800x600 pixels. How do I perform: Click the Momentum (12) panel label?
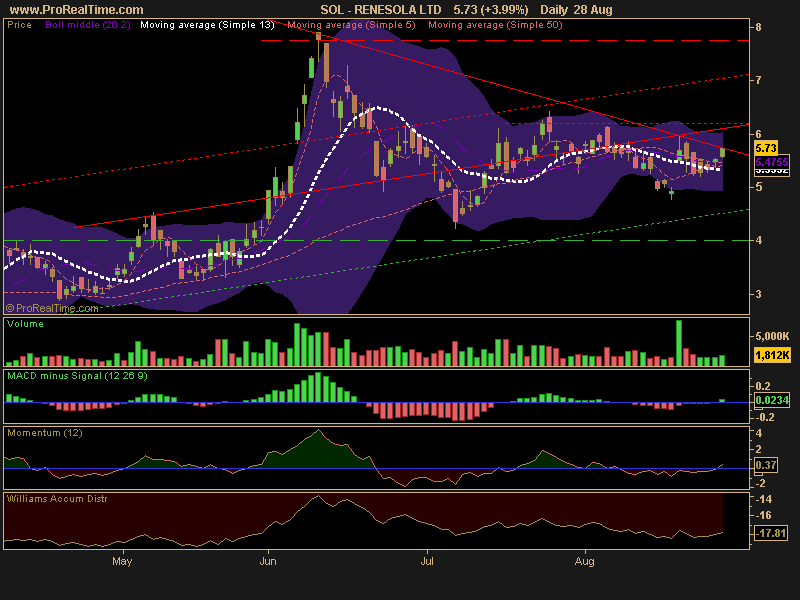45,433
